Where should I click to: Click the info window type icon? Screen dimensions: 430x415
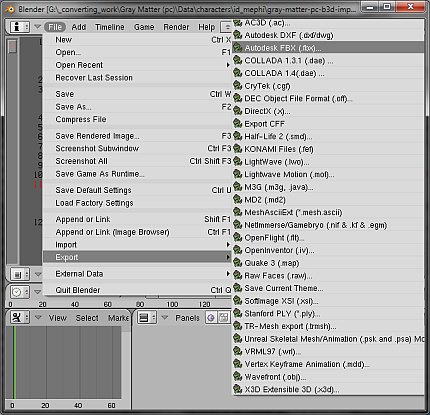16,27
